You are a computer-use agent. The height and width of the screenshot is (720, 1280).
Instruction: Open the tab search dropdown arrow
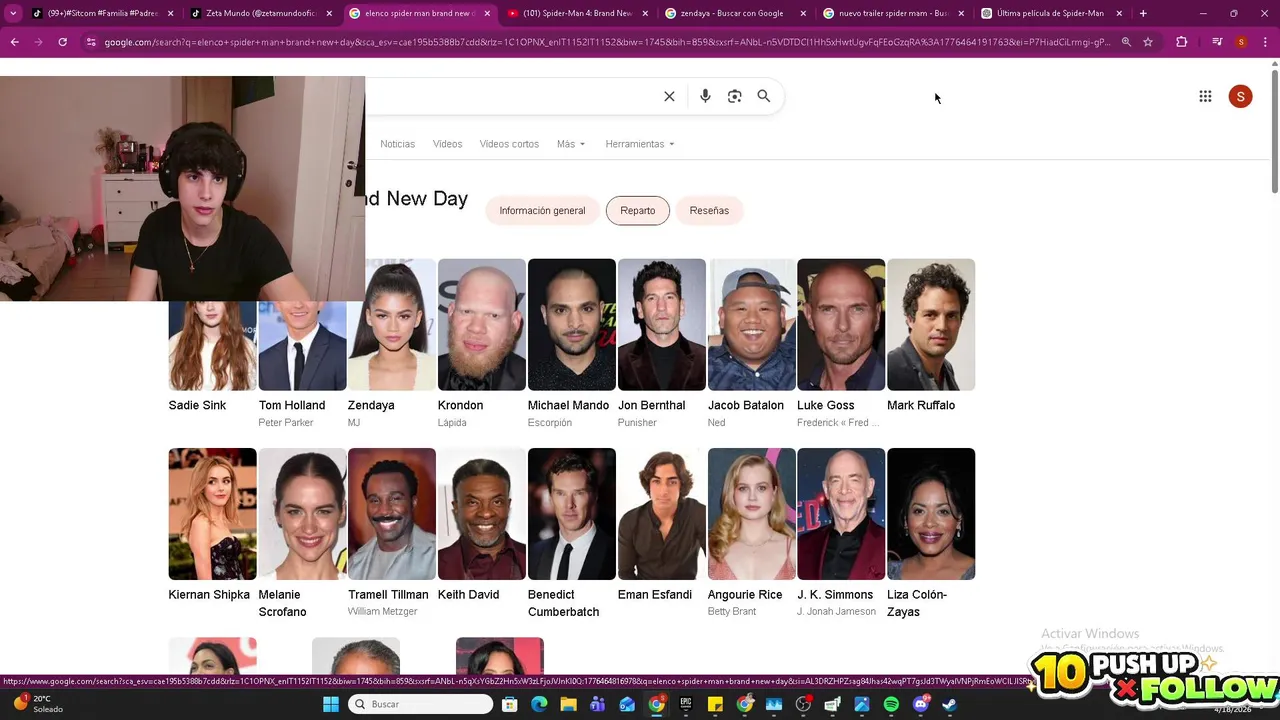point(13,13)
